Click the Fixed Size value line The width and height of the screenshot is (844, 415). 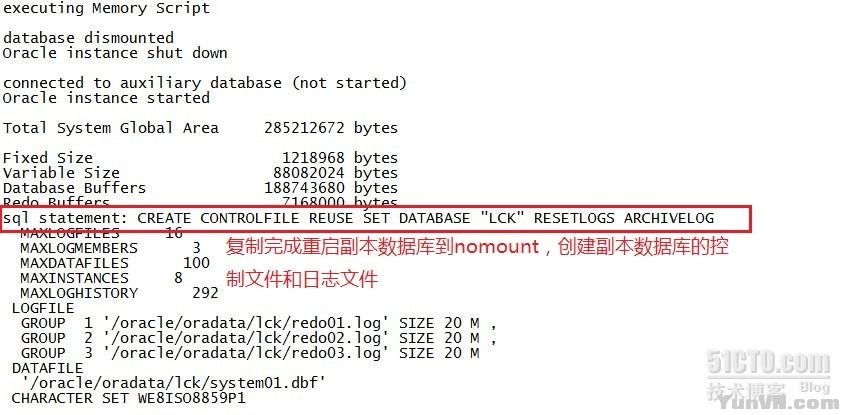point(200,158)
